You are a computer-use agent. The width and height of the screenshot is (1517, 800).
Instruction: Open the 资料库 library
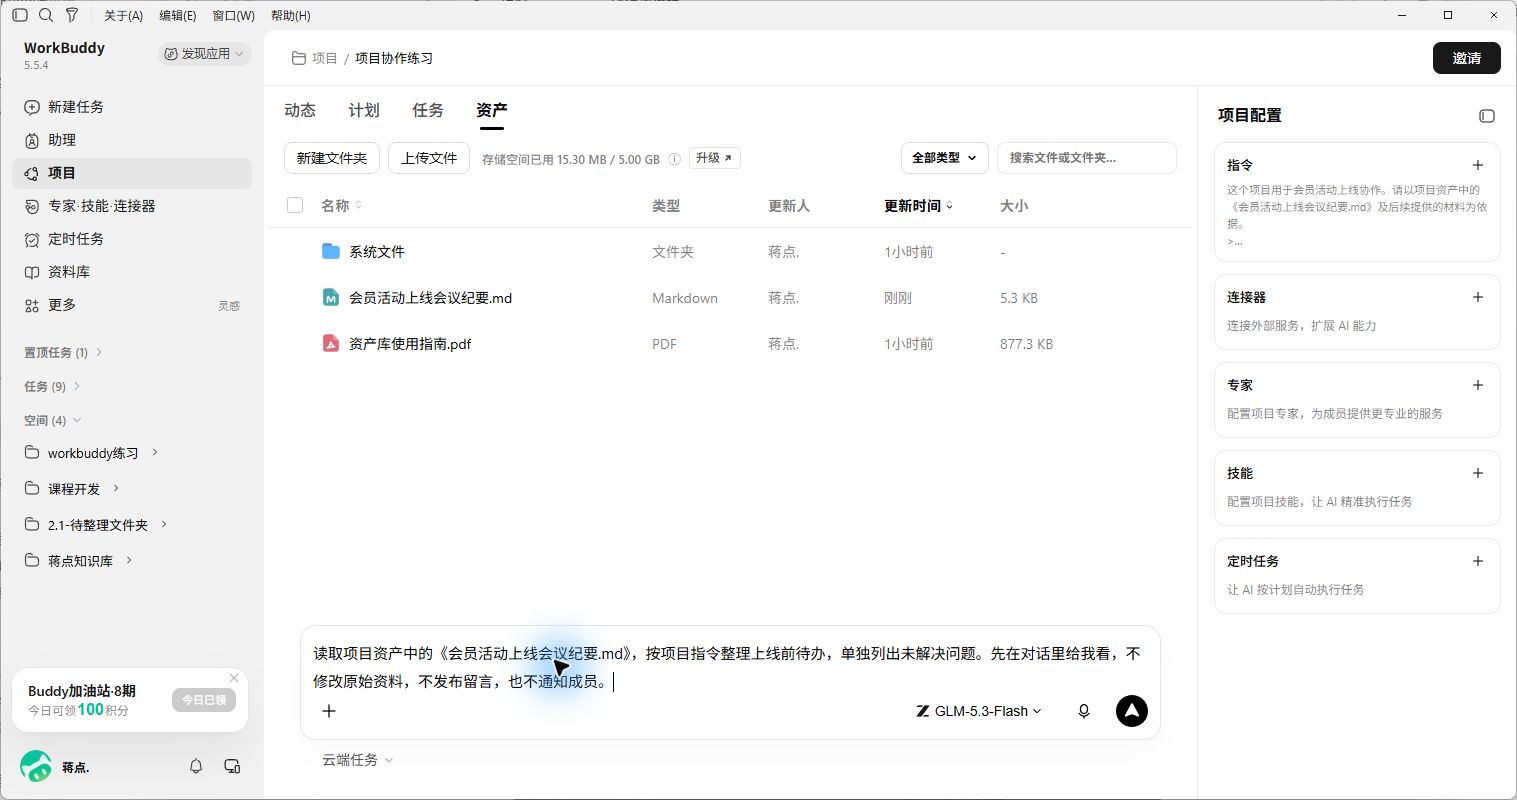(x=132, y=272)
